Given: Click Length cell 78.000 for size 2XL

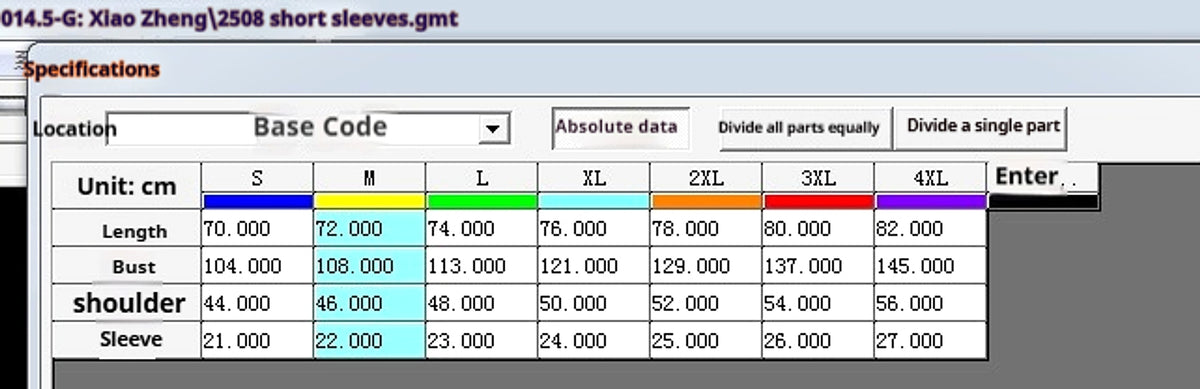Looking at the screenshot, I should point(705,229).
